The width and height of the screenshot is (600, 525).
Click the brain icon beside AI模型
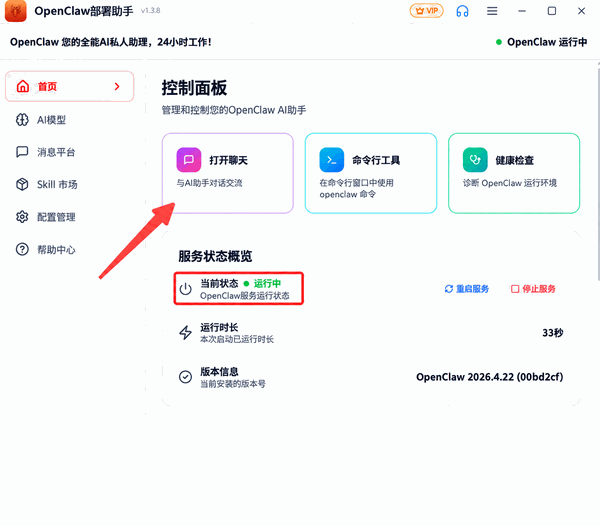coord(22,120)
